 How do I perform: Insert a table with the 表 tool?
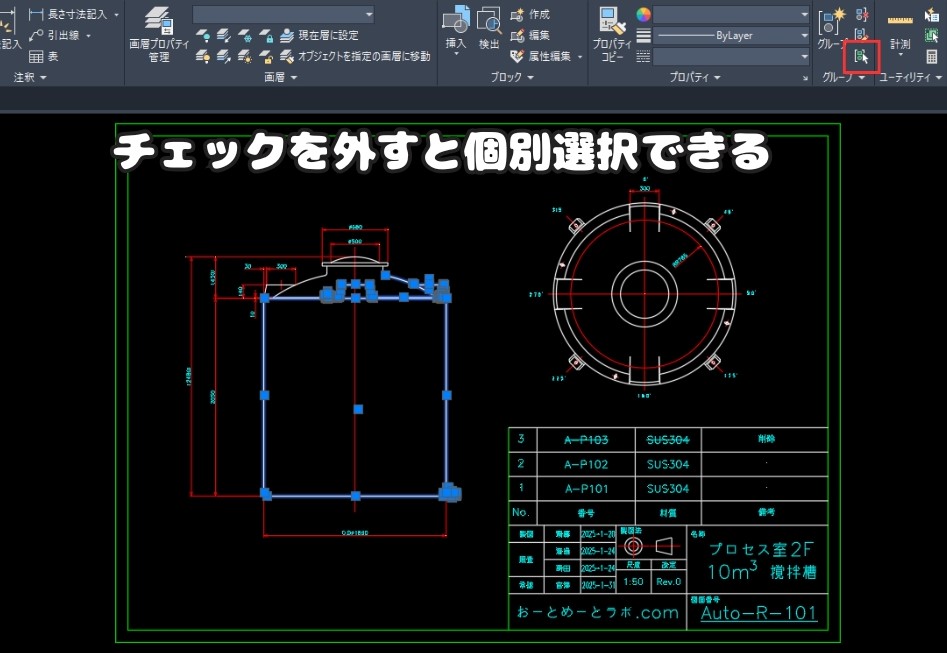click(x=43, y=56)
